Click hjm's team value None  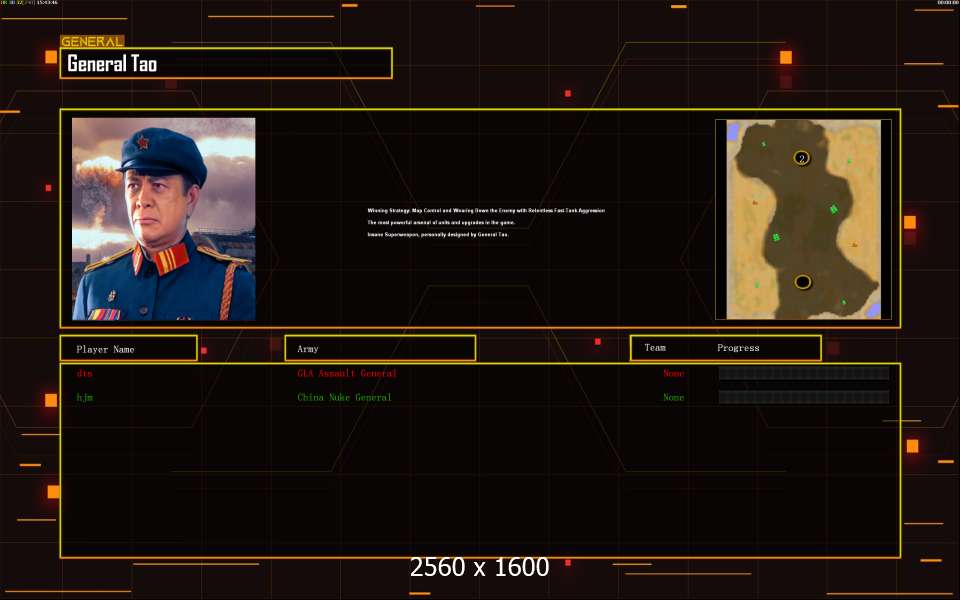tap(673, 397)
